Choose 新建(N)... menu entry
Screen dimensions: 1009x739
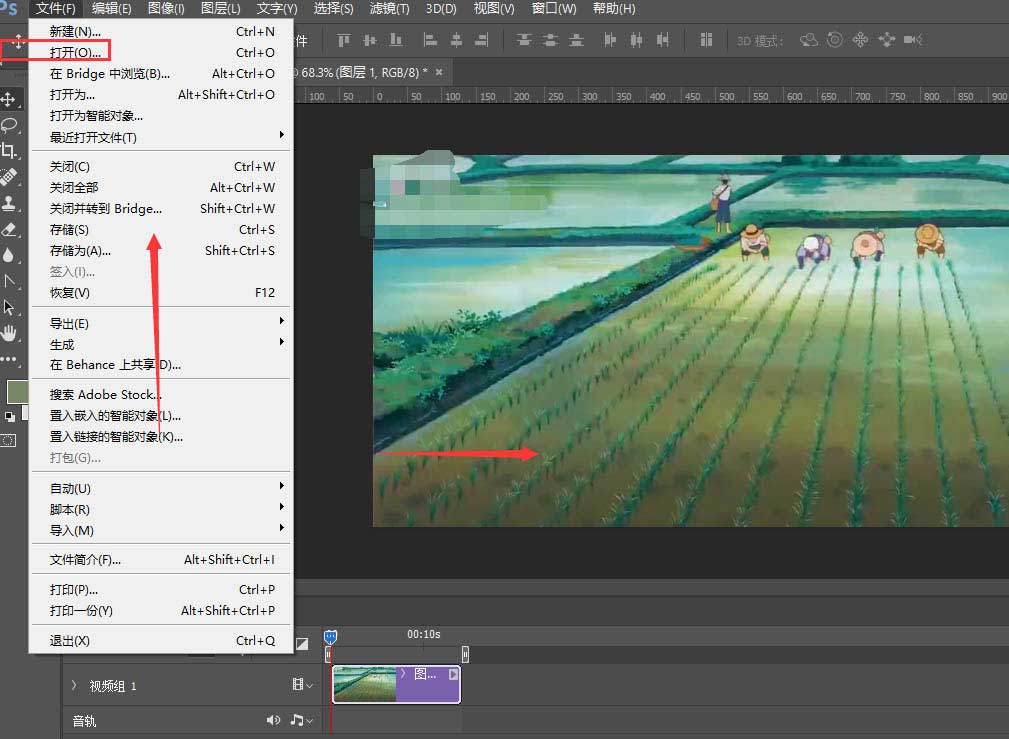click(x=161, y=31)
